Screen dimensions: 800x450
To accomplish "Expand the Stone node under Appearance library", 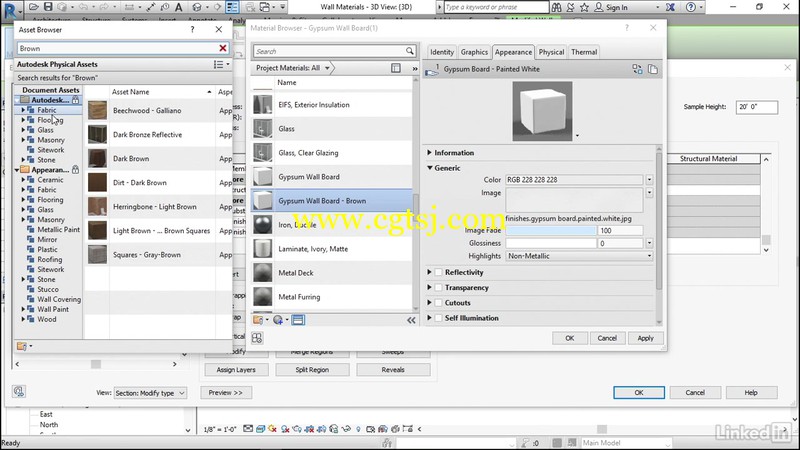I will tap(23, 280).
